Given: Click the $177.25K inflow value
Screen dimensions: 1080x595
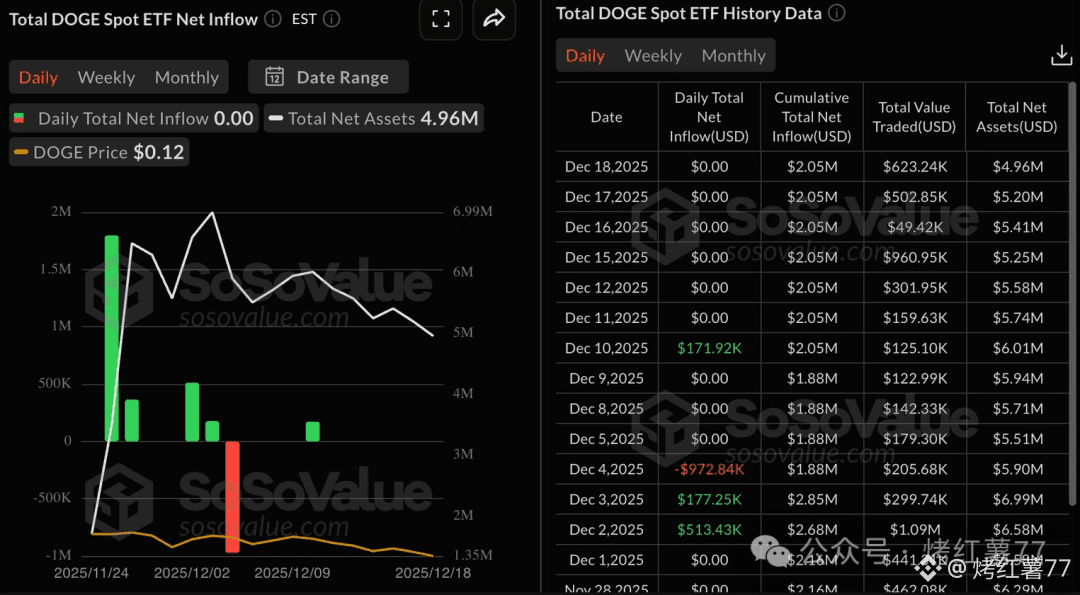Looking at the screenshot, I should (x=709, y=500).
